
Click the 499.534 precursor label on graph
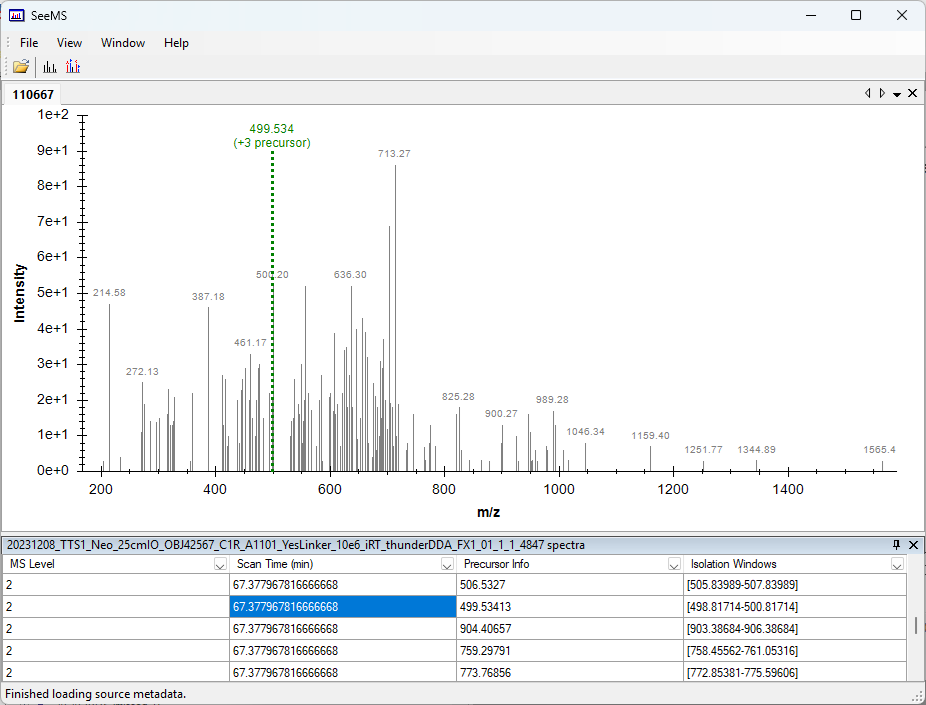pos(272,129)
